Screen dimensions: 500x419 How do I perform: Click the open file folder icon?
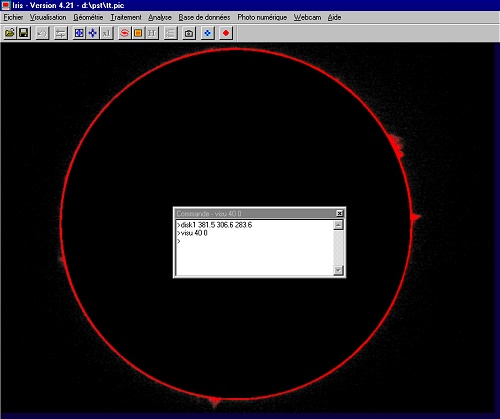pos(10,33)
